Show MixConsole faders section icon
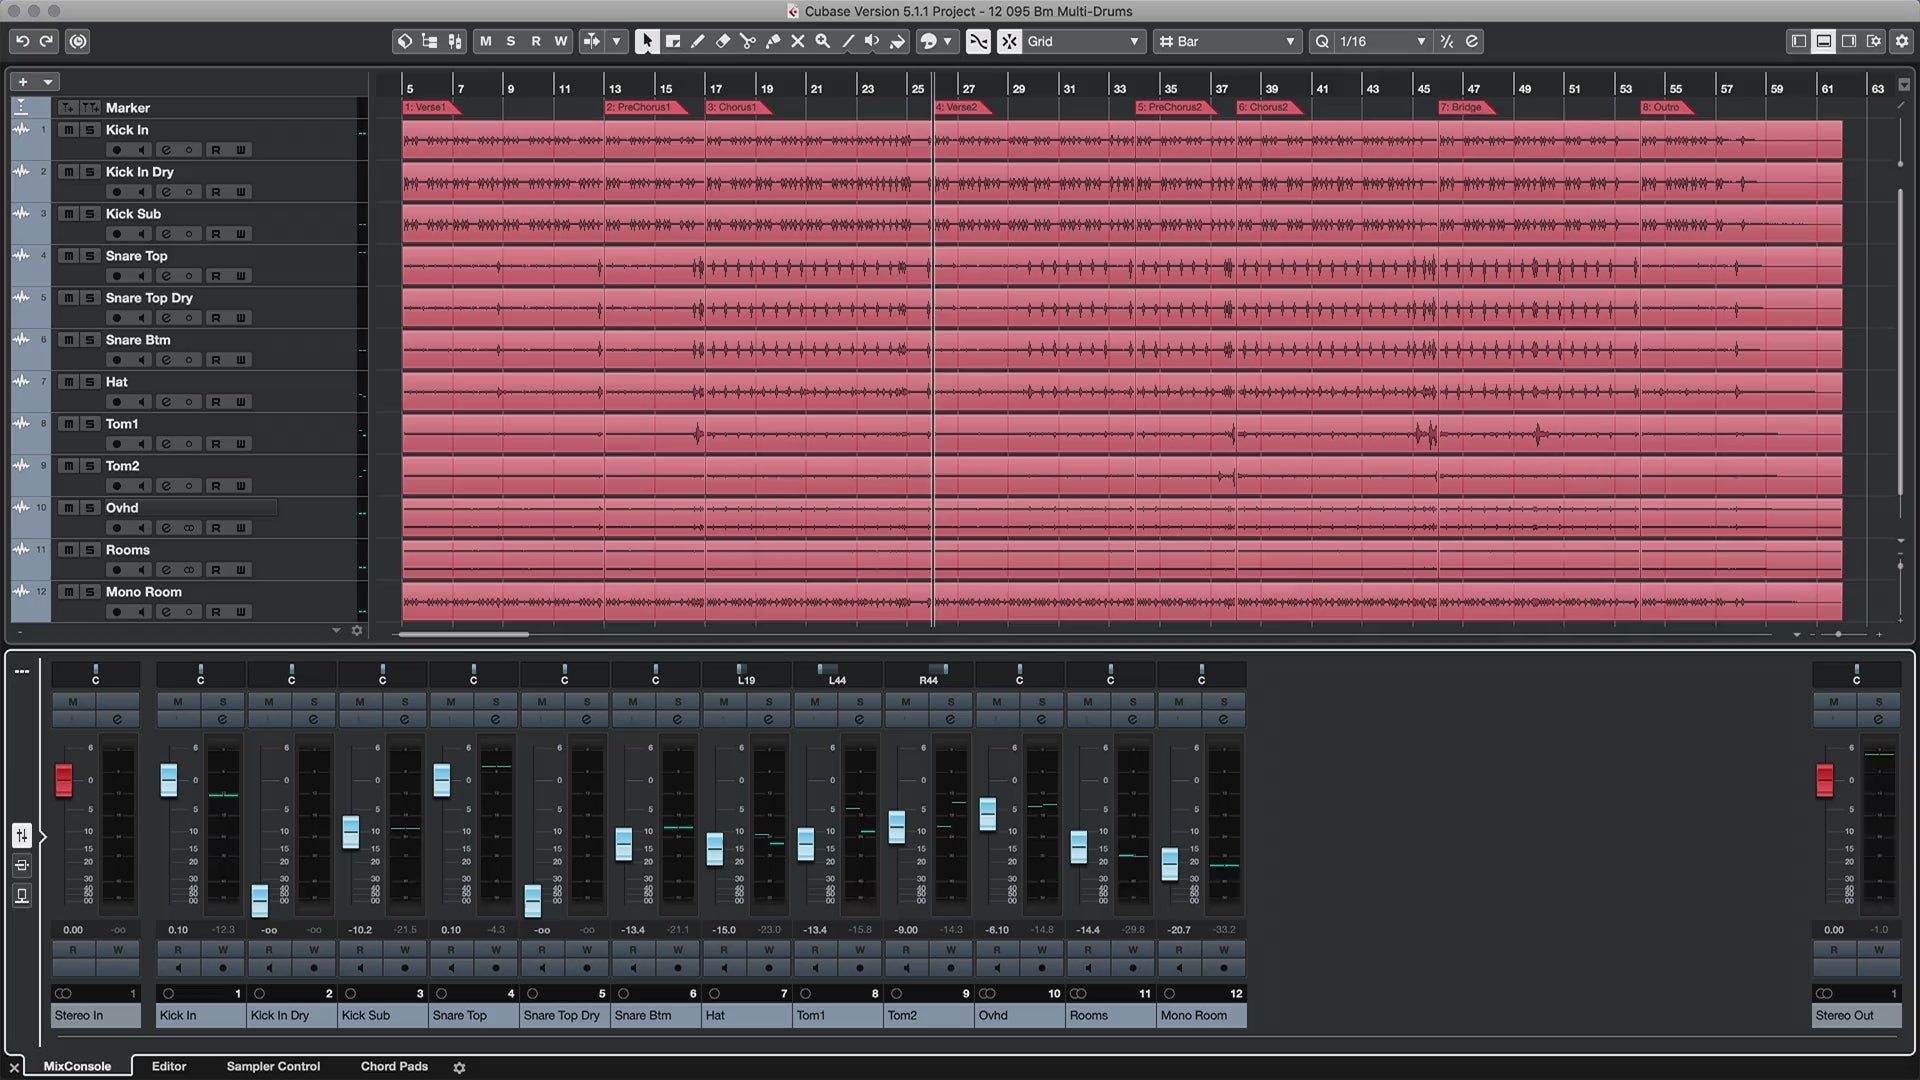 click(22, 835)
